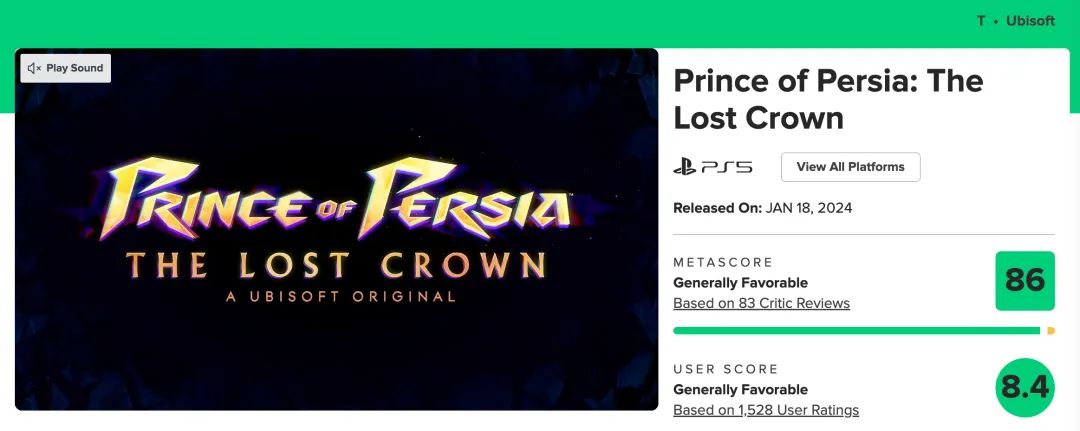
Task: Click the METASCORE section label
Action: point(723,262)
